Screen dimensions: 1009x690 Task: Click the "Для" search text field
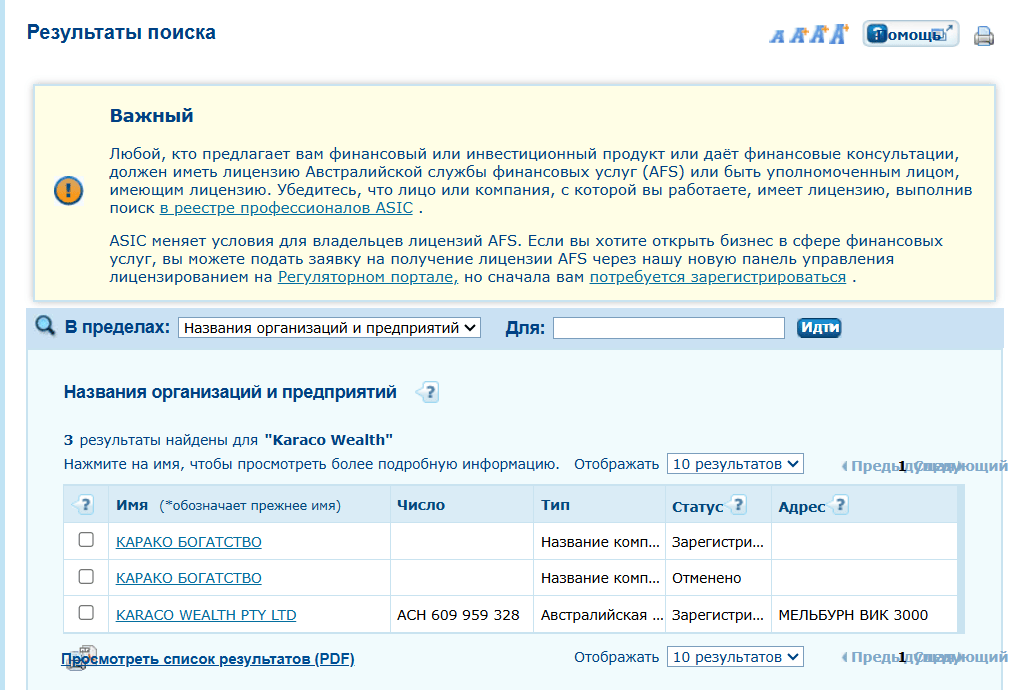668,328
